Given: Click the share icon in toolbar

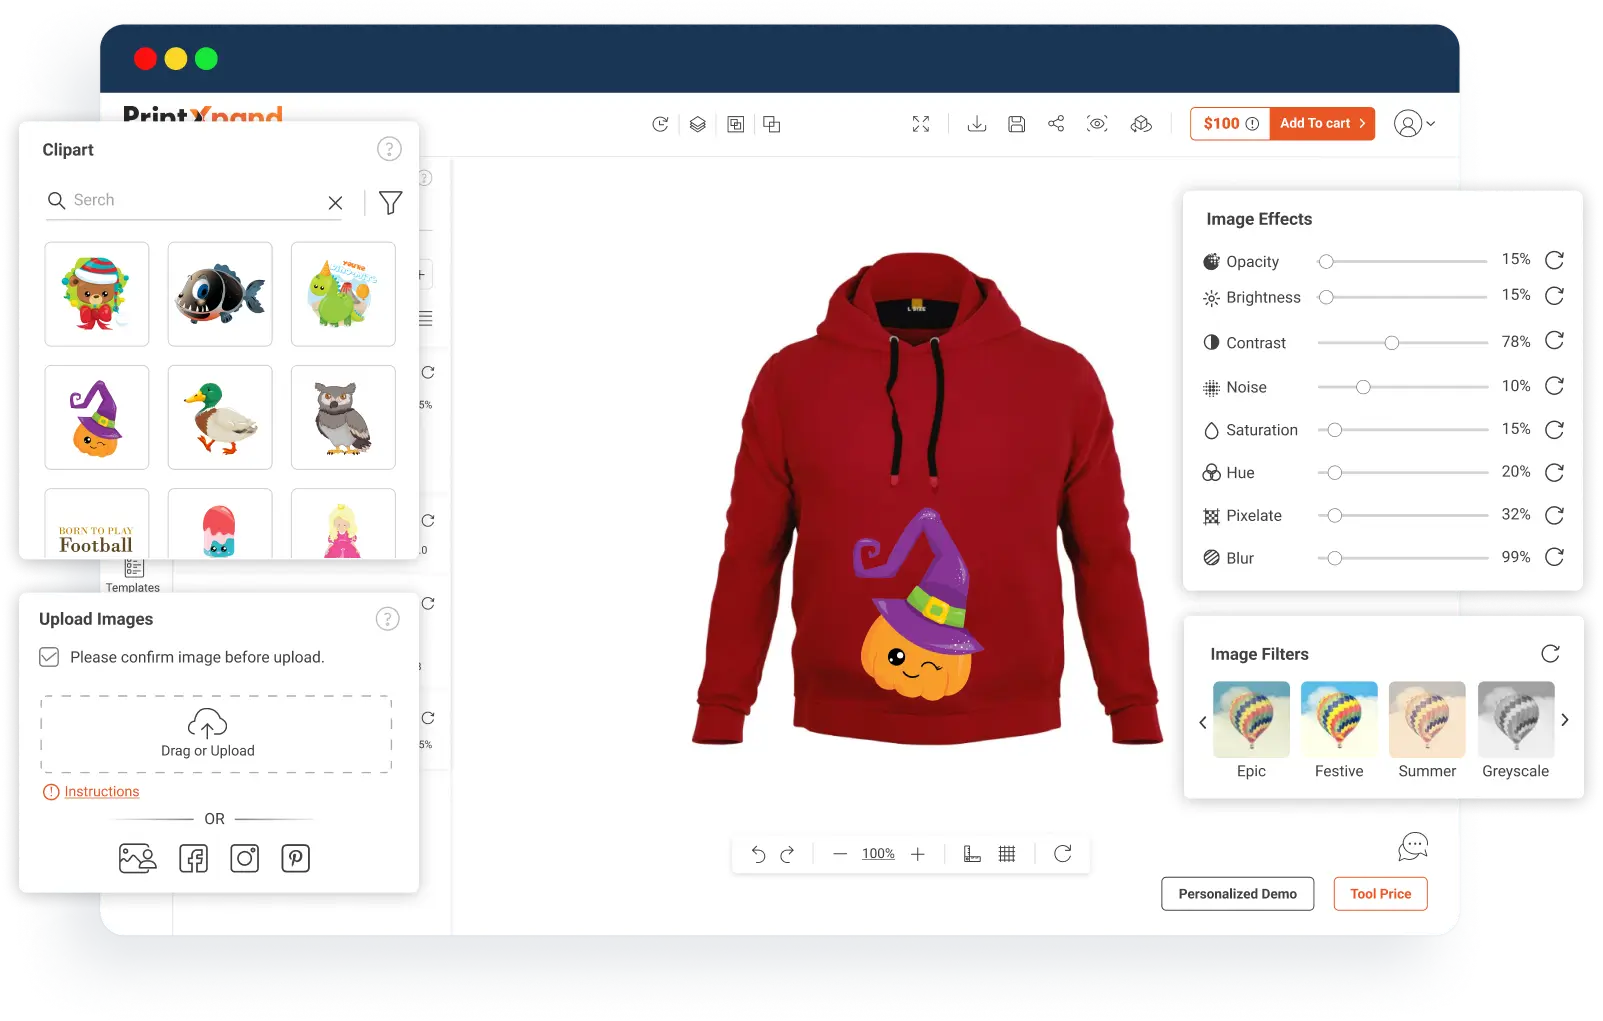Looking at the screenshot, I should 1056,124.
